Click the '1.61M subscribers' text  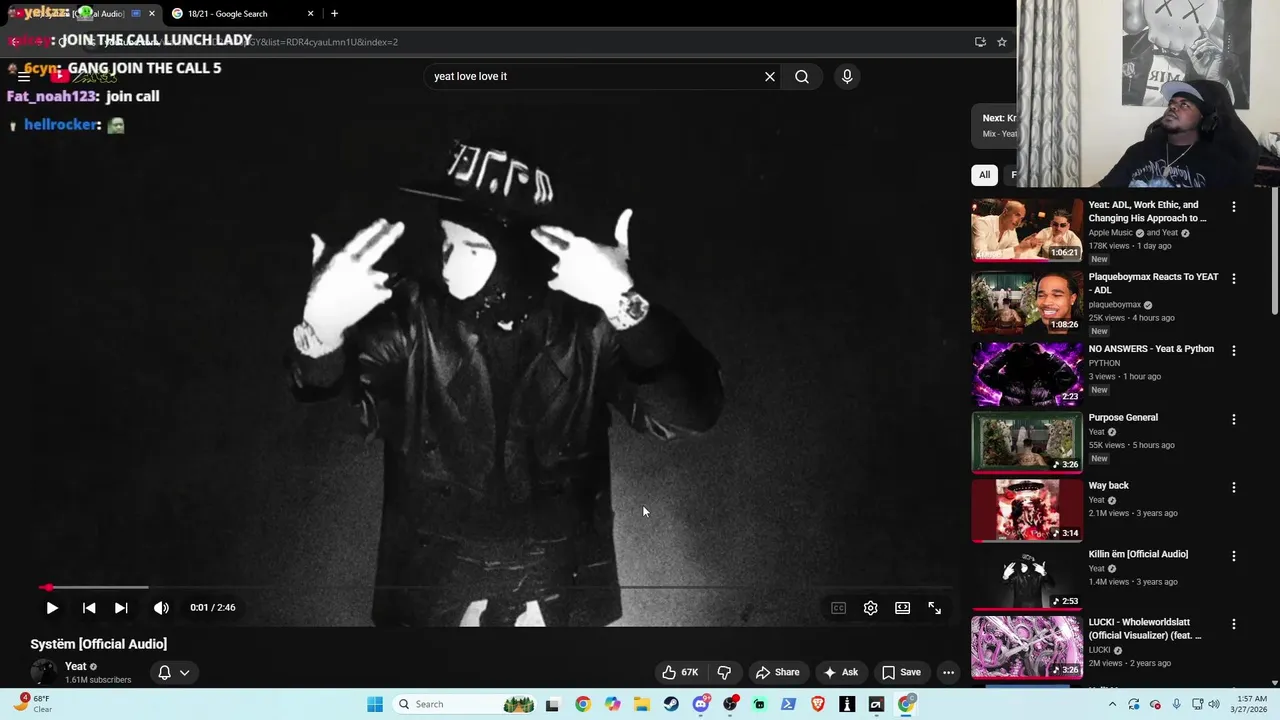(x=98, y=680)
